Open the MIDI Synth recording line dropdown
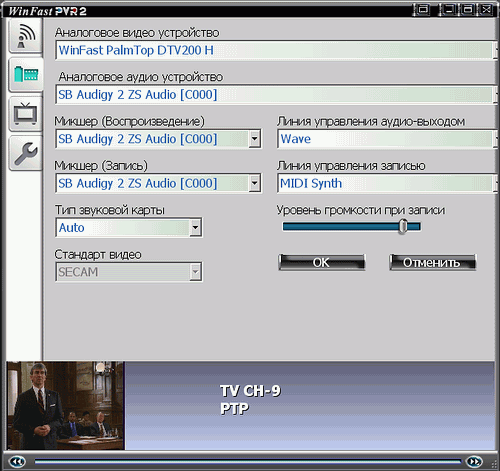 click(x=386, y=183)
